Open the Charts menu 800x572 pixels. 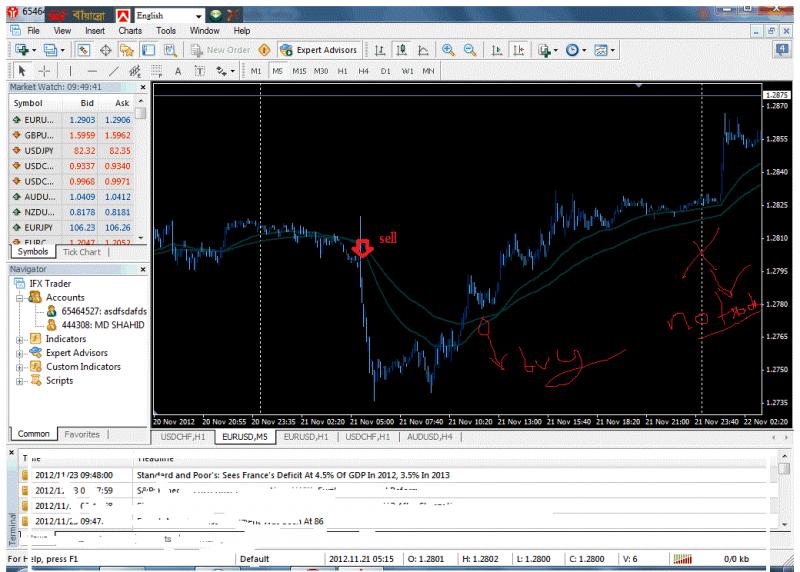coord(130,31)
